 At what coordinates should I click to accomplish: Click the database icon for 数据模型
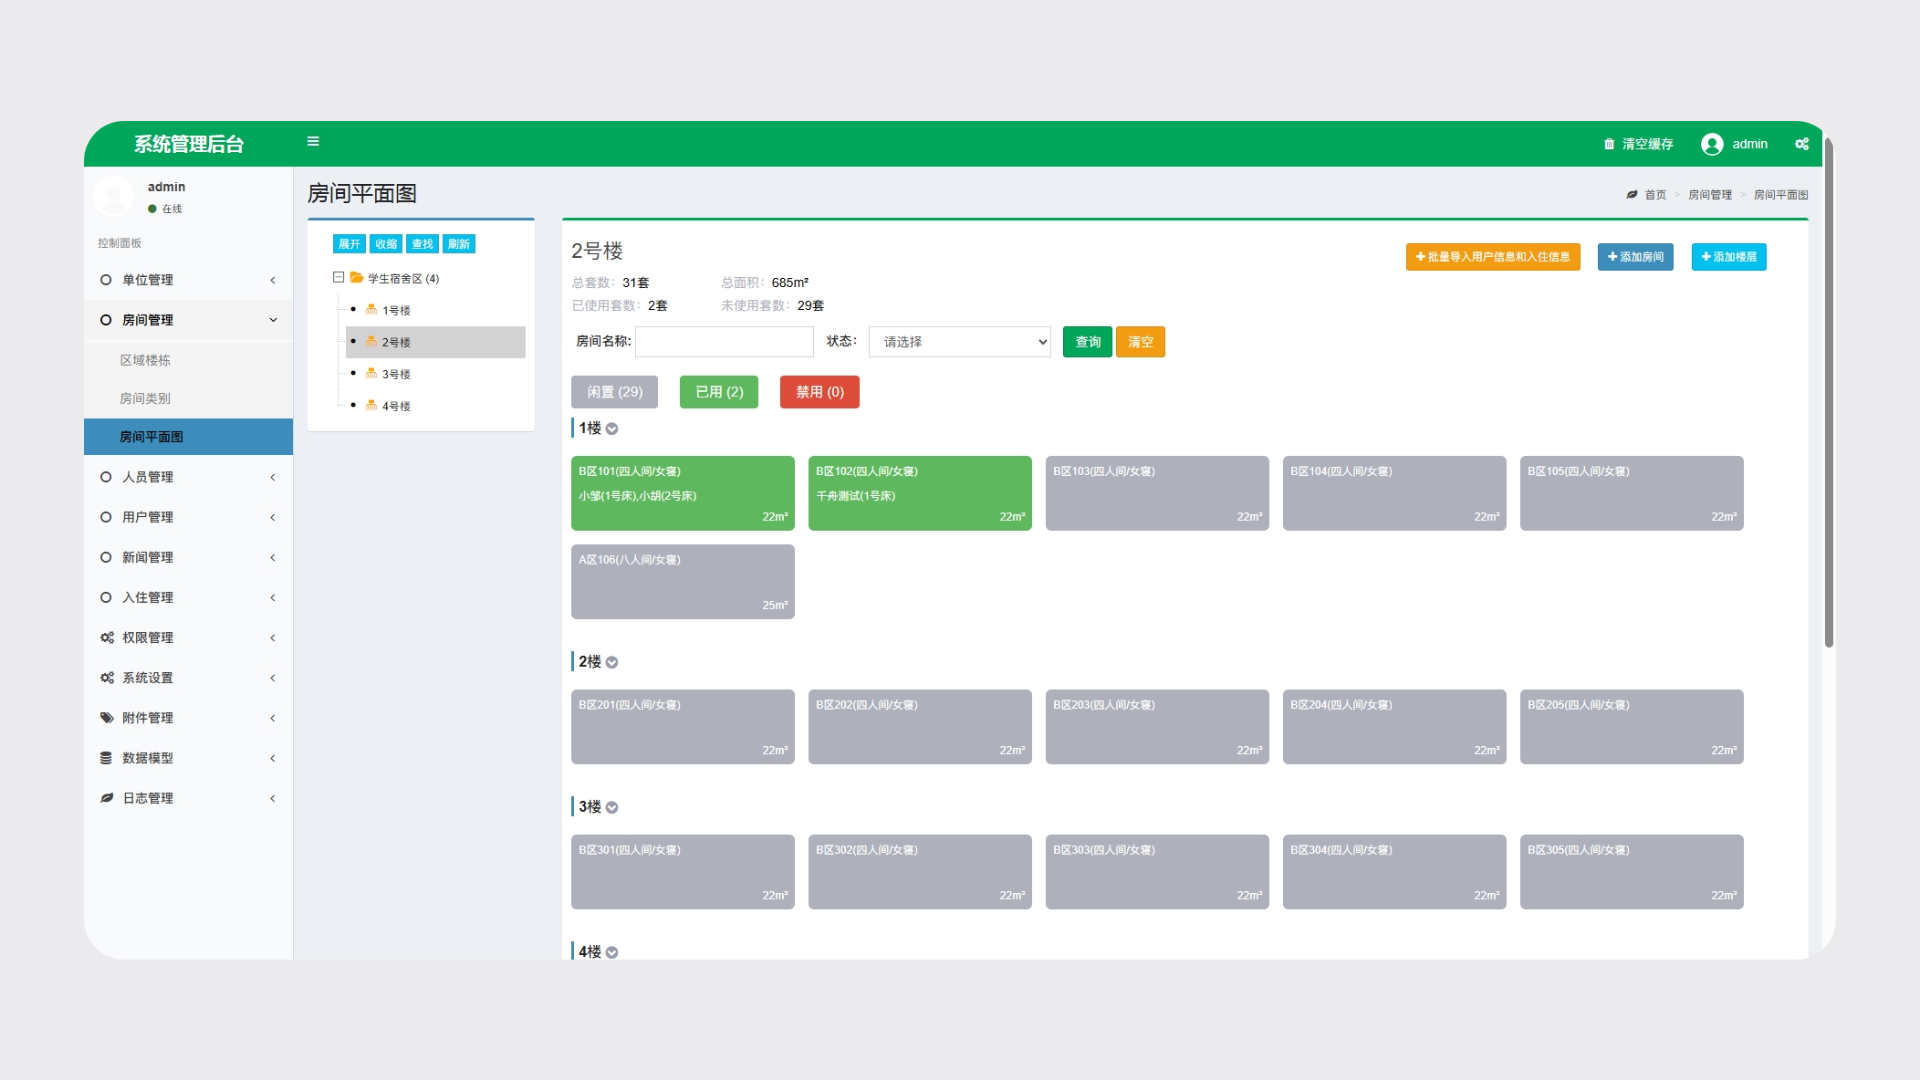click(106, 758)
